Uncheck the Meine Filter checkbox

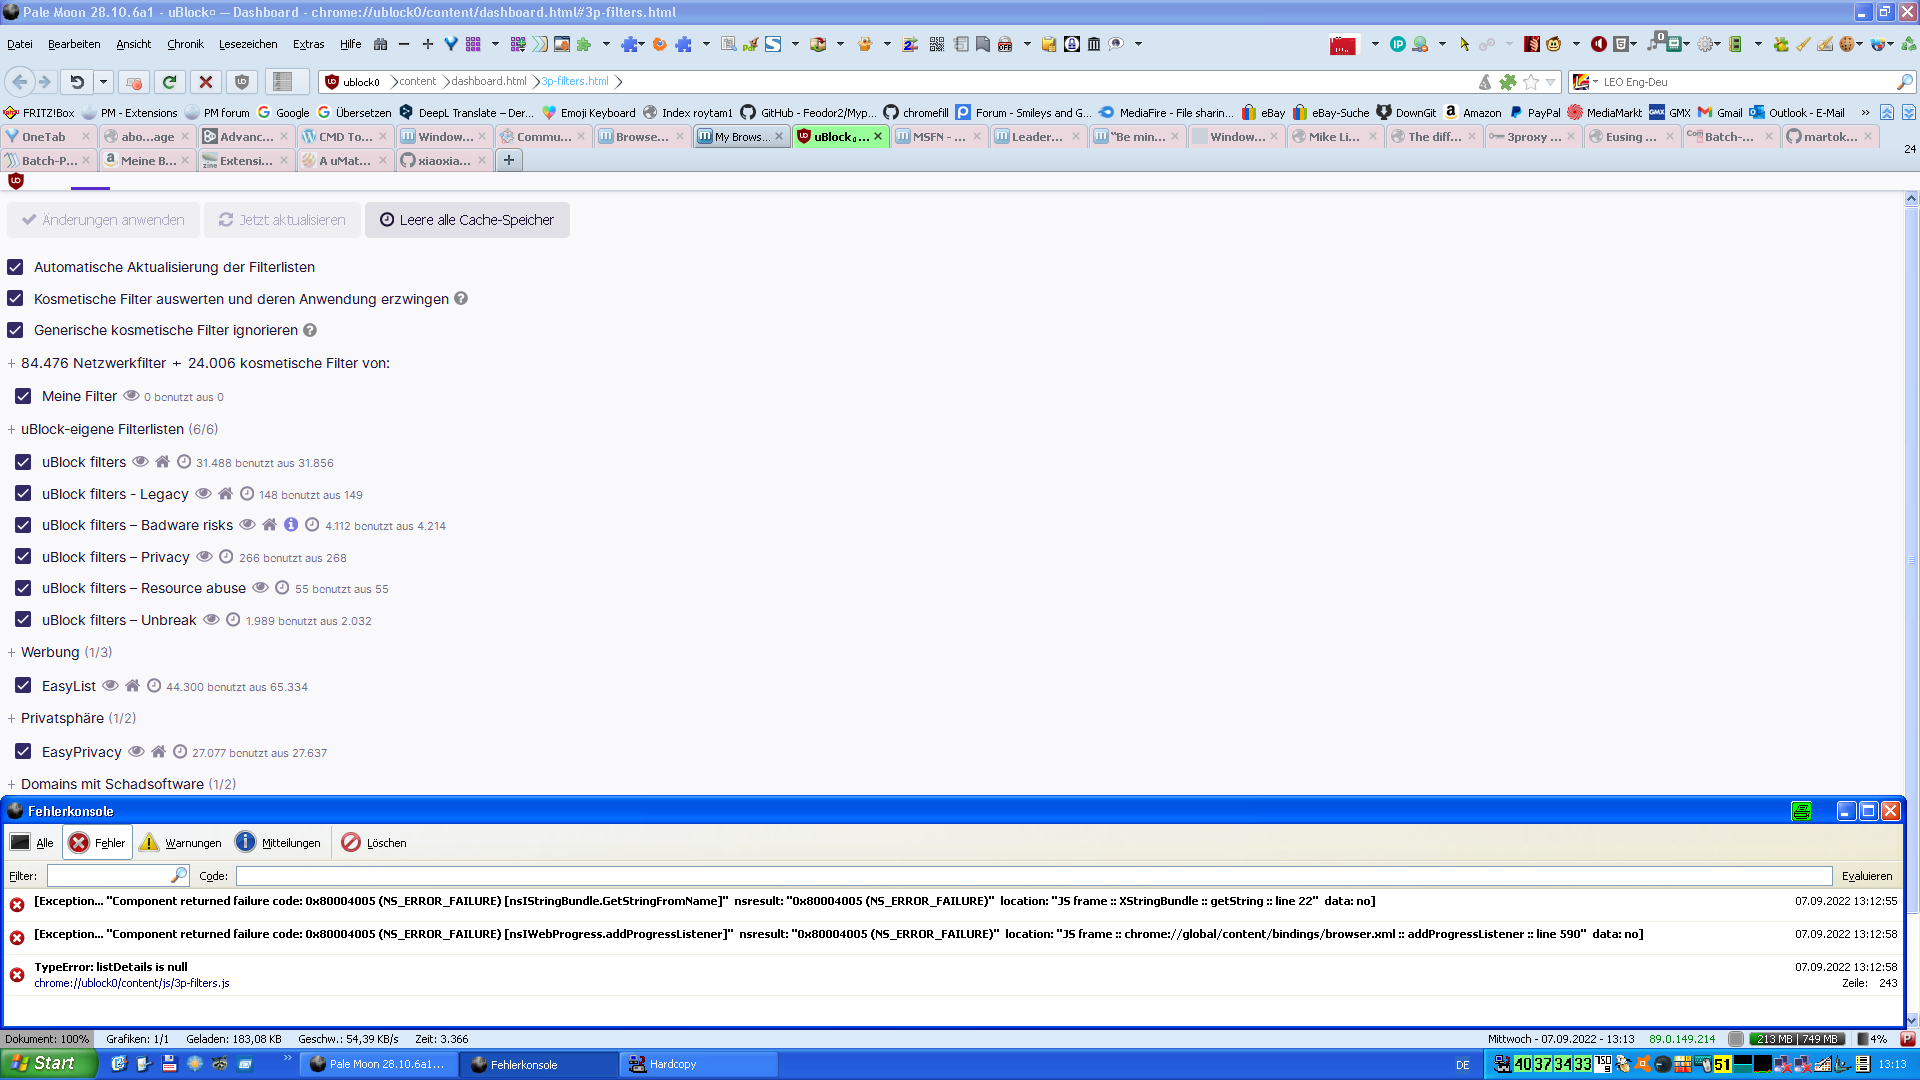click(x=23, y=396)
